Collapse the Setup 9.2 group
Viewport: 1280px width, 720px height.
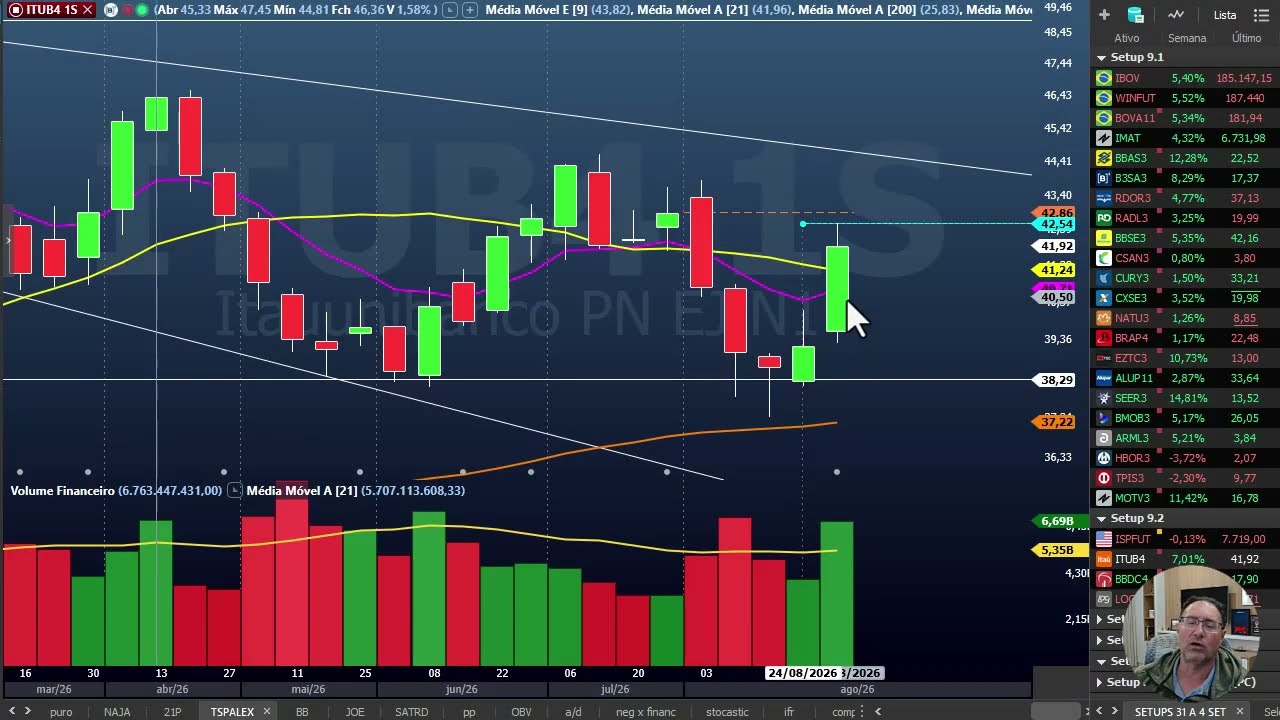pyautogui.click(x=1101, y=518)
